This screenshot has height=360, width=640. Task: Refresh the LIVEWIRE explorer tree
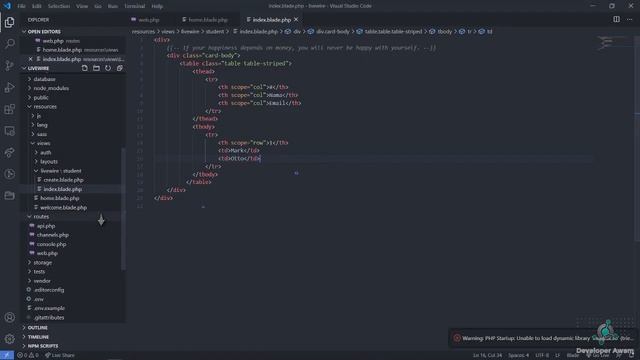(108, 68)
